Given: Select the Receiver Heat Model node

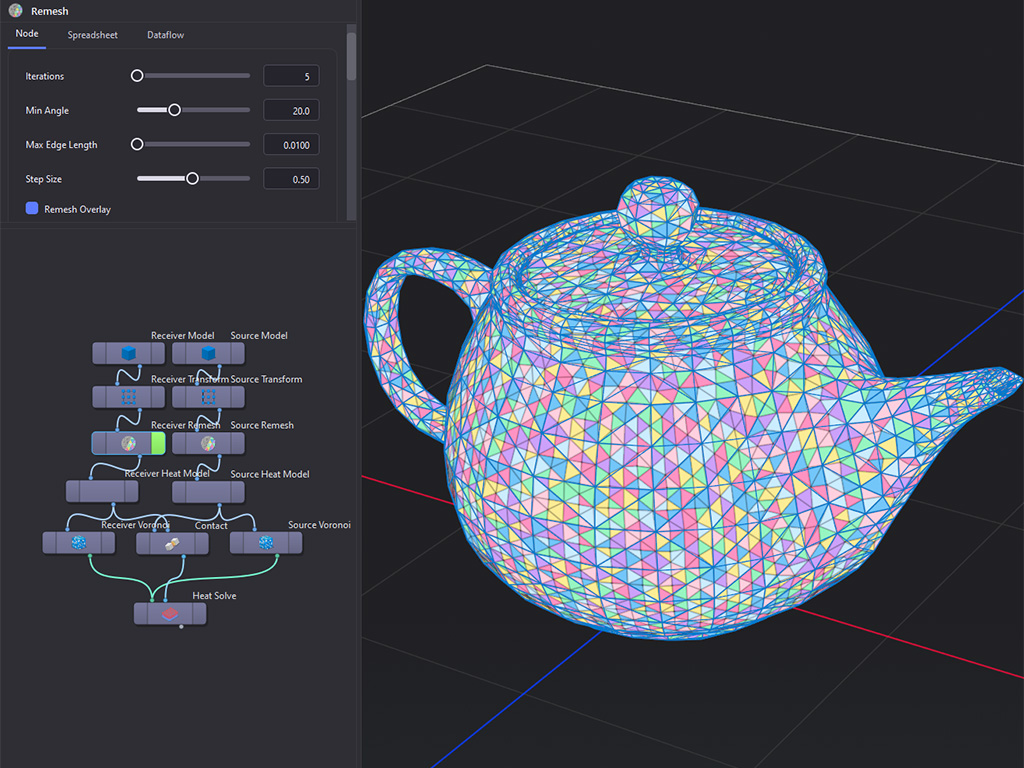Looking at the screenshot, I should [103, 491].
